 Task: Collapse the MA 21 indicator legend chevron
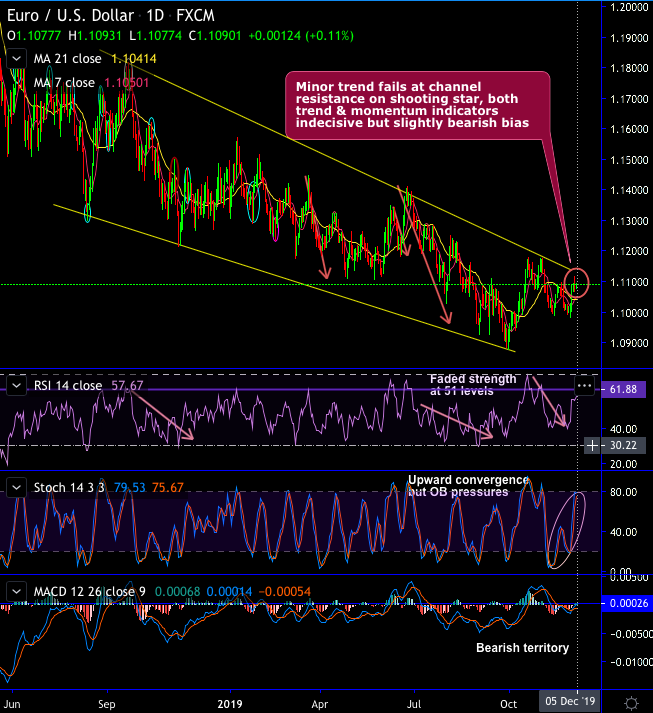(16, 59)
